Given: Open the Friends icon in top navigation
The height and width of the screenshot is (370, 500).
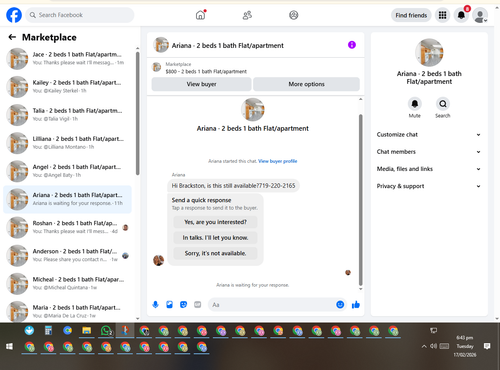Looking at the screenshot, I should 247,15.
